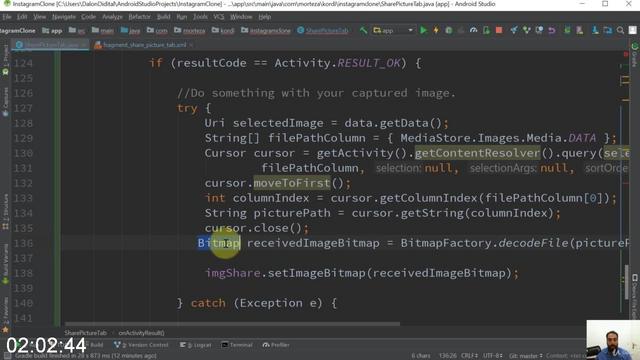Open the Gradle side tool window
This screenshot has width=640, height=360.
click(634, 55)
